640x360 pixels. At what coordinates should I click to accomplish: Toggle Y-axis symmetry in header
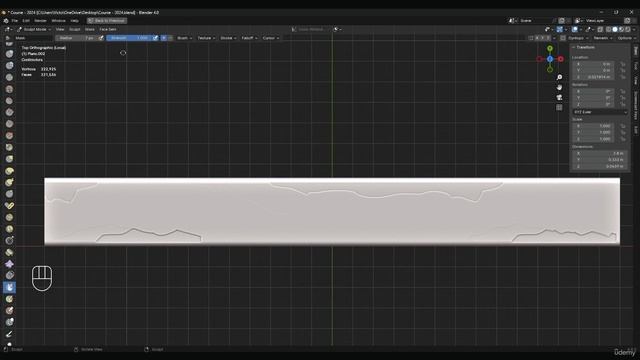click(x=542, y=38)
